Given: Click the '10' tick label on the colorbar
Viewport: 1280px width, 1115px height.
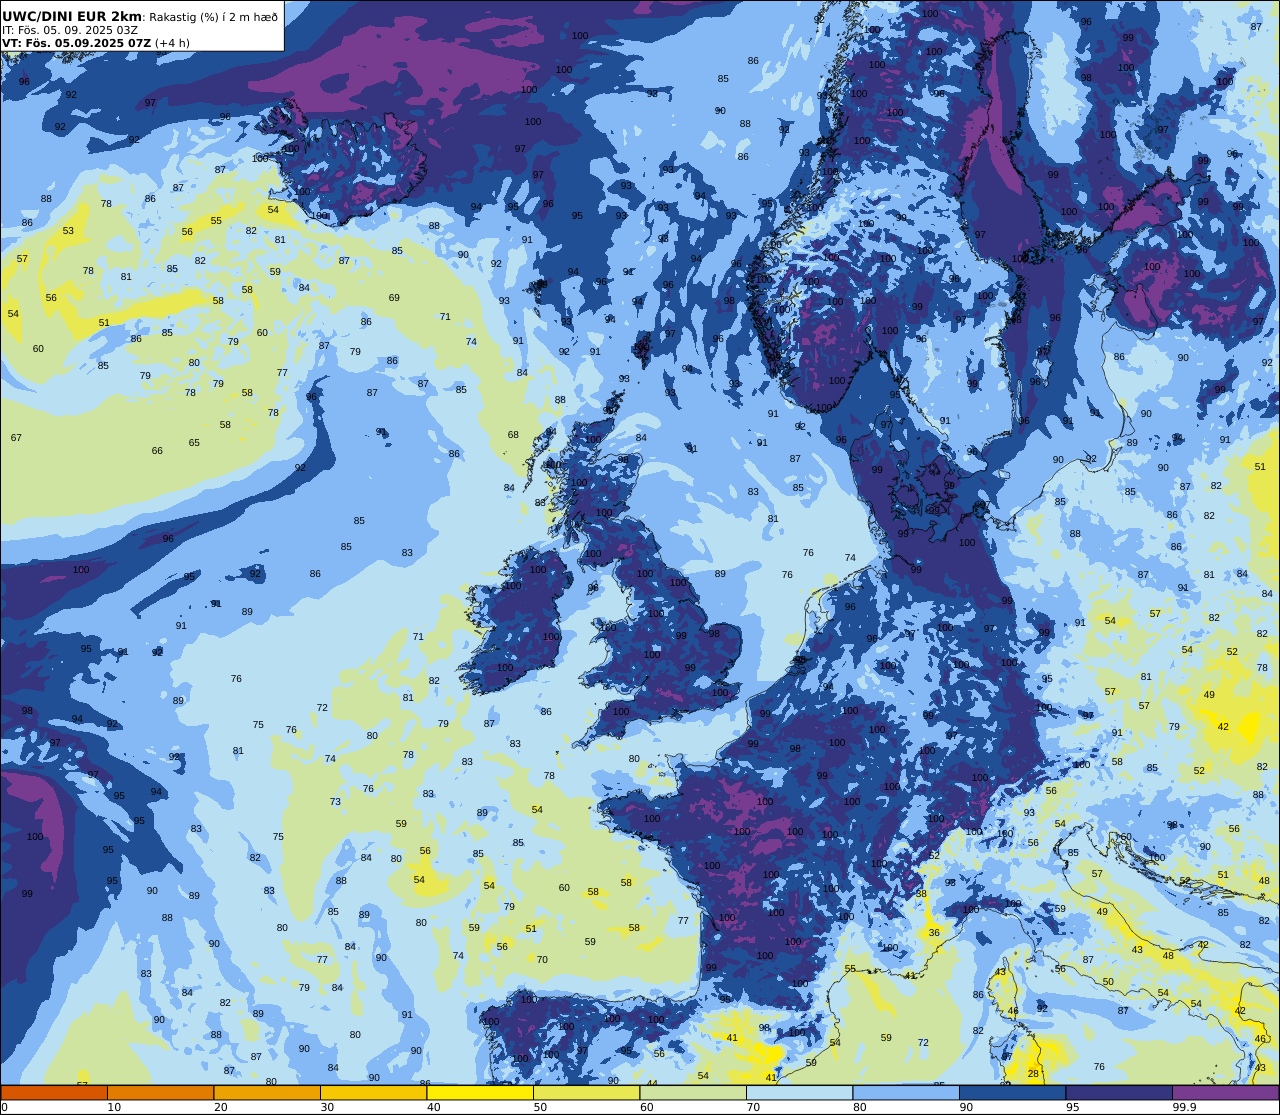Looking at the screenshot, I should point(114,1107).
